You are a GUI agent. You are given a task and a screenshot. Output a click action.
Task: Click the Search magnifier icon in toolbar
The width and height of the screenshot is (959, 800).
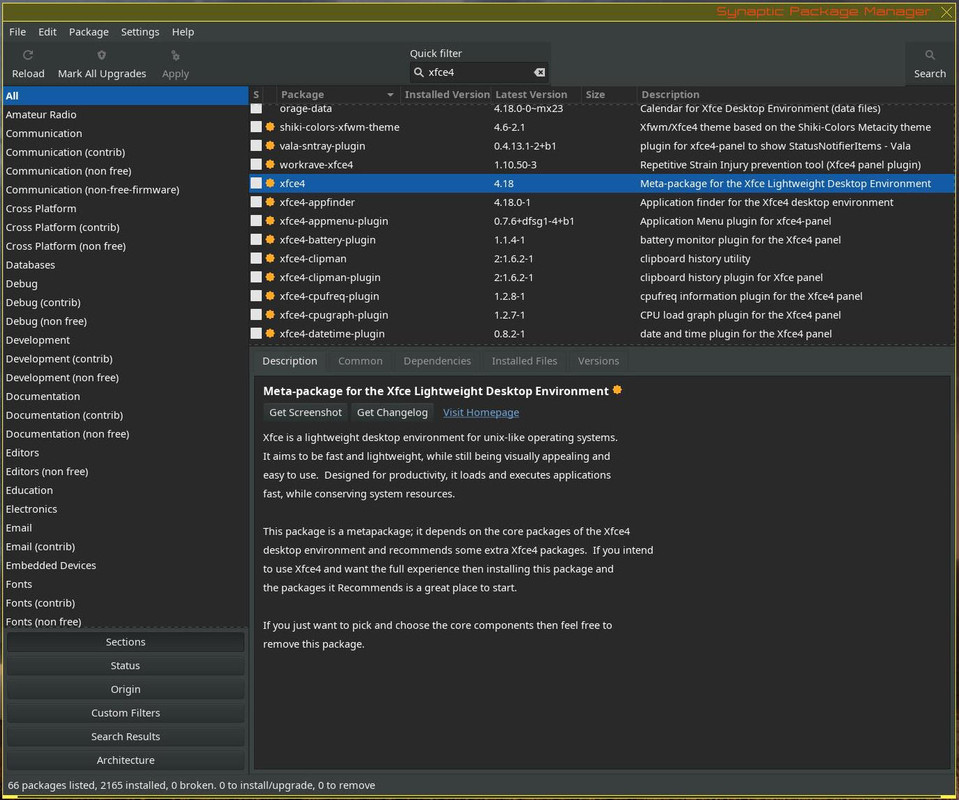pos(930,55)
